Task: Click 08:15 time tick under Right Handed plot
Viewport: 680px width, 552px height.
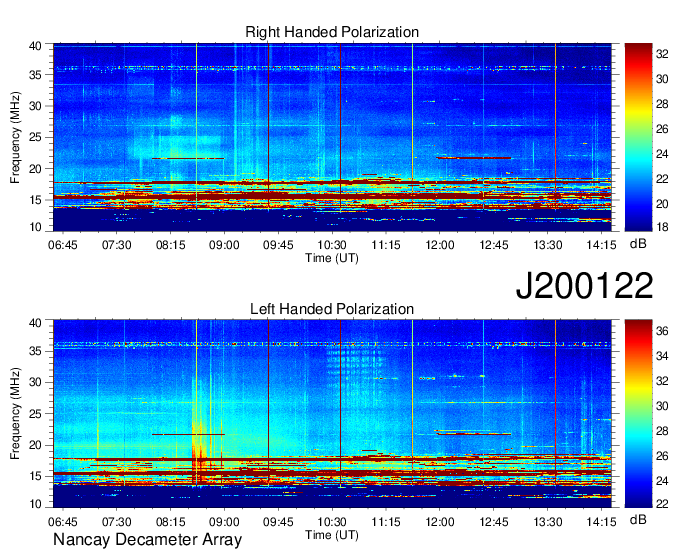Action: [170, 245]
